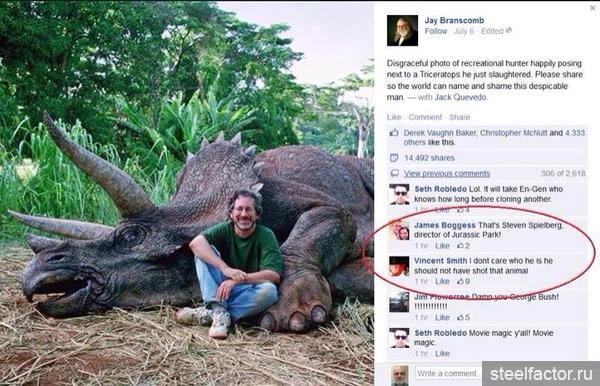Click the comment bubble icon by View previous comments
This screenshot has height=386, width=600.
(394, 173)
